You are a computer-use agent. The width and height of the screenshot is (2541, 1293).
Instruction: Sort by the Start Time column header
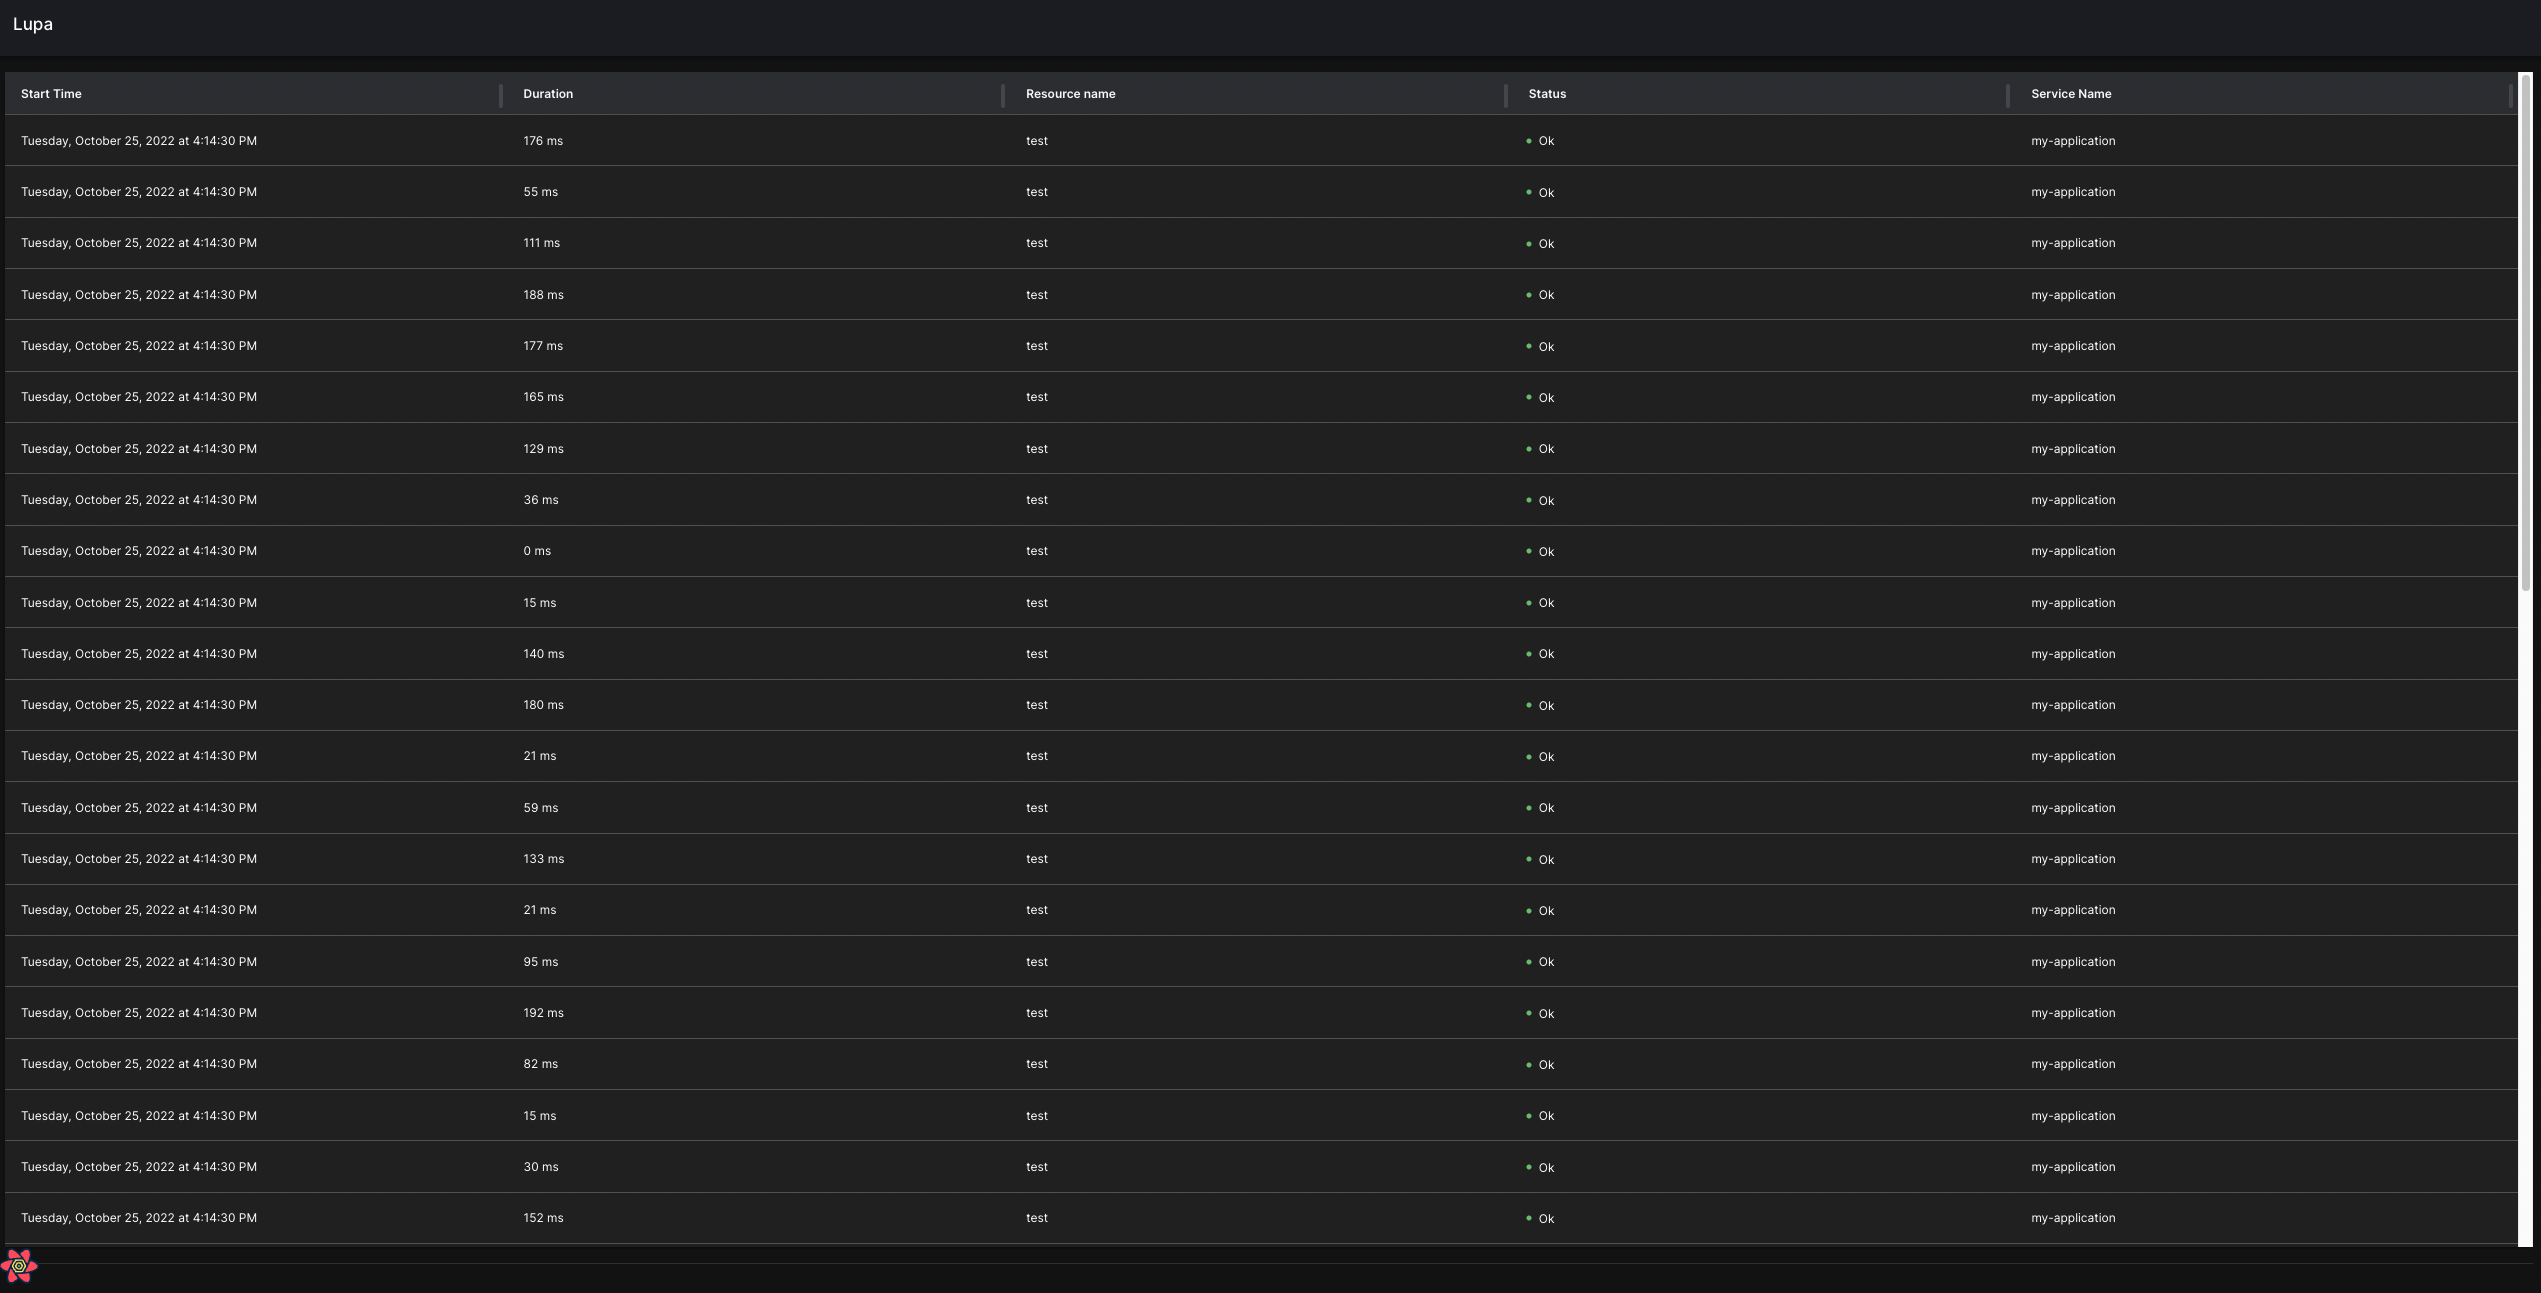[x=51, y=93]
